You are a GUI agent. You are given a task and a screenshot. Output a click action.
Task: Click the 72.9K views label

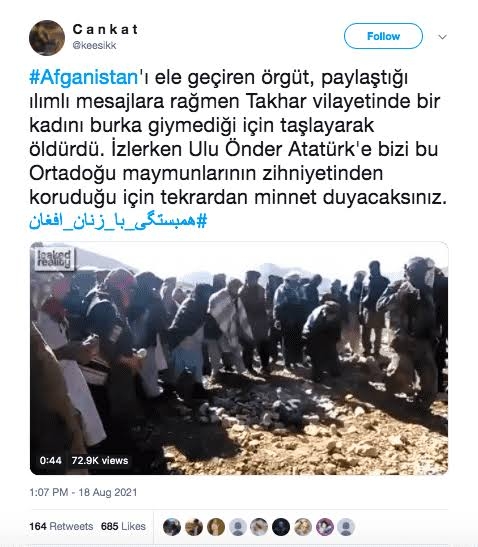100,460
